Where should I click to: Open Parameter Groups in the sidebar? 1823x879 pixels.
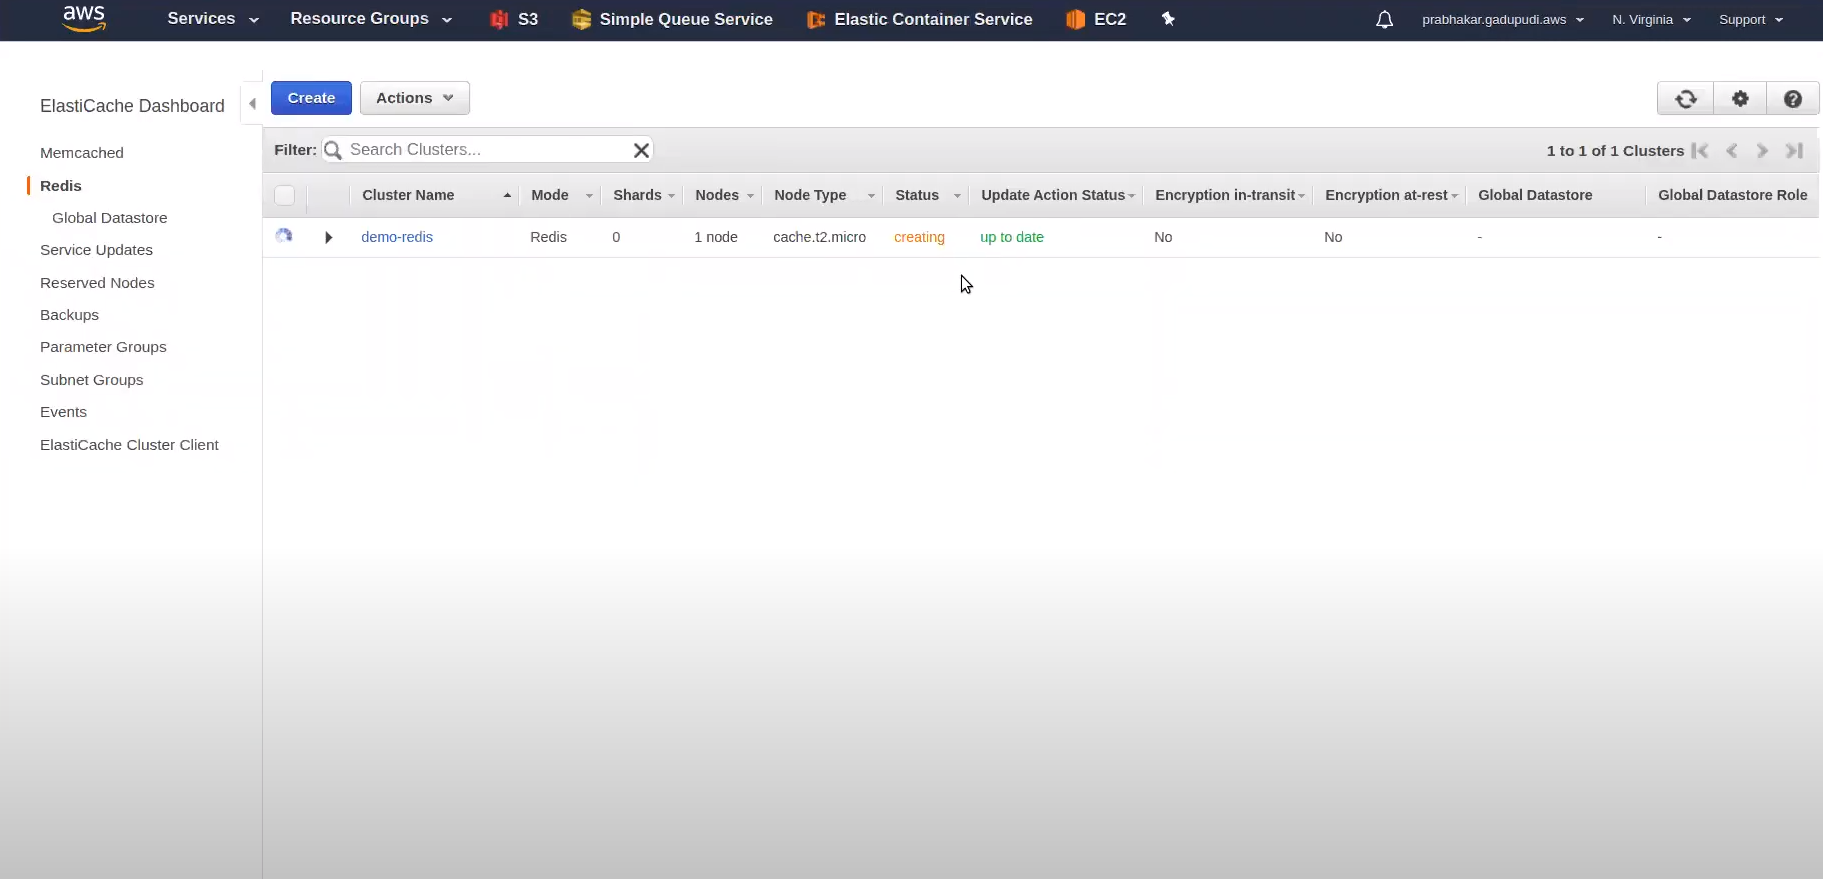coord(103,347)
